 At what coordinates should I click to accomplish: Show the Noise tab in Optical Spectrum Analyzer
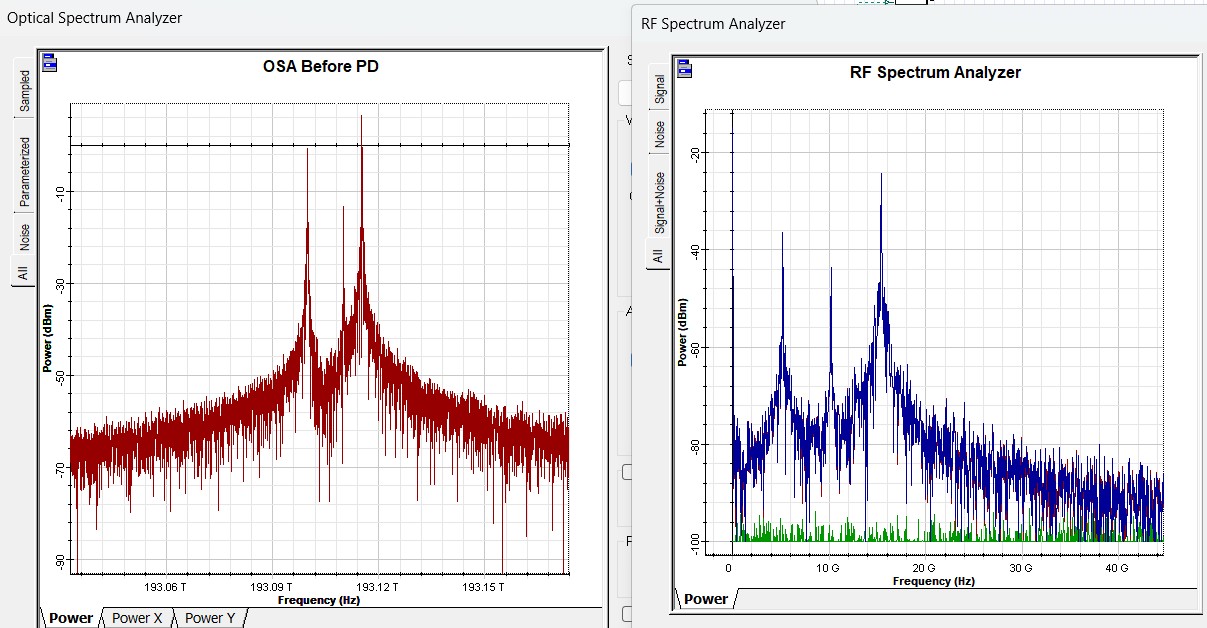24,237
